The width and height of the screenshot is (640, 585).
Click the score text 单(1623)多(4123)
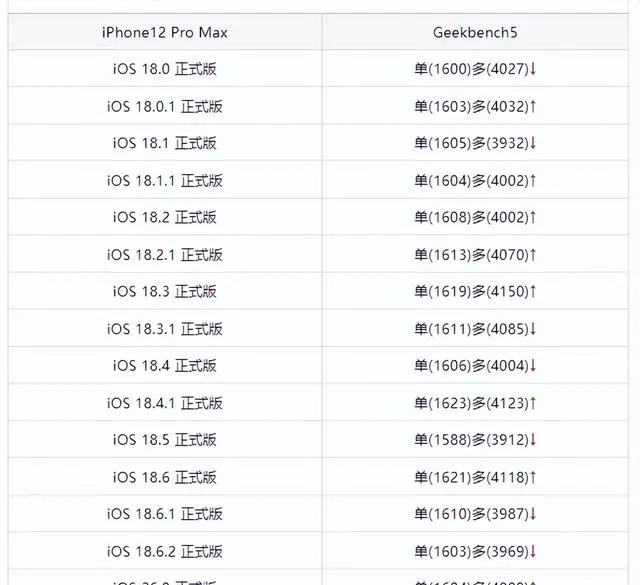pyautogui.click(x=471, y=403)
